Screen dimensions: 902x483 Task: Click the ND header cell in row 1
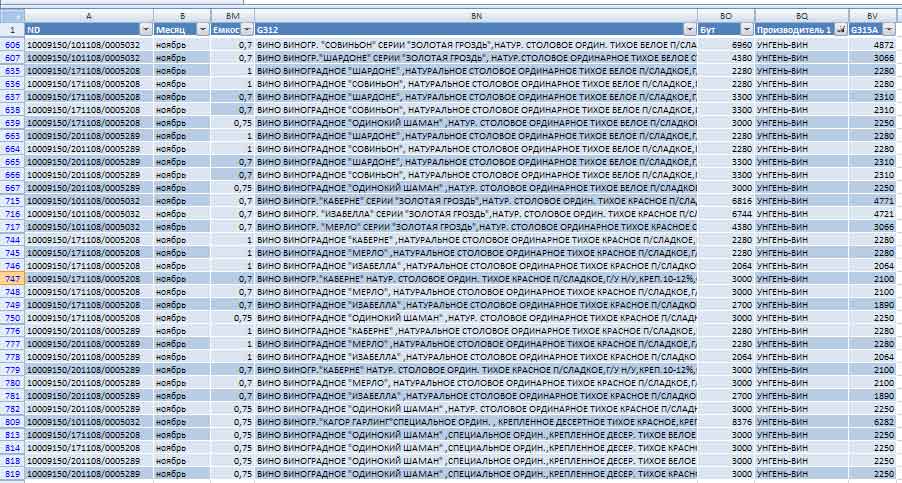pos(80,32)
